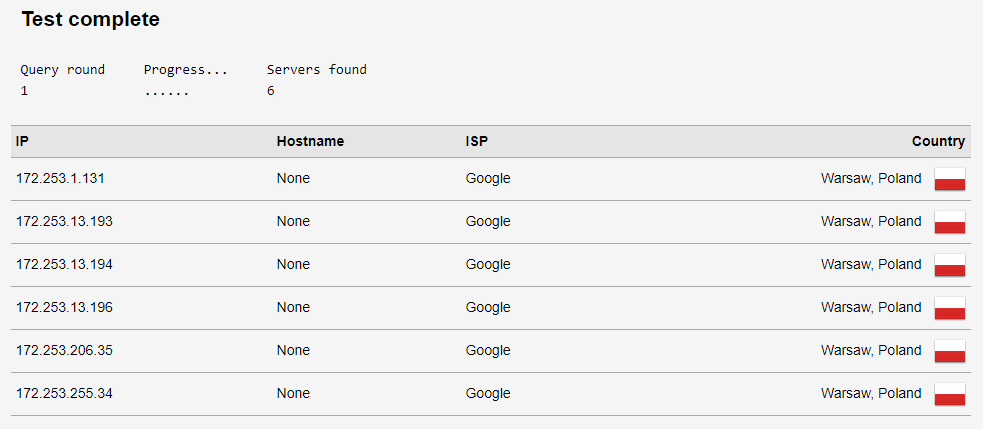Click Google ISP in the 172.253.255.34 row

[488, 394]
